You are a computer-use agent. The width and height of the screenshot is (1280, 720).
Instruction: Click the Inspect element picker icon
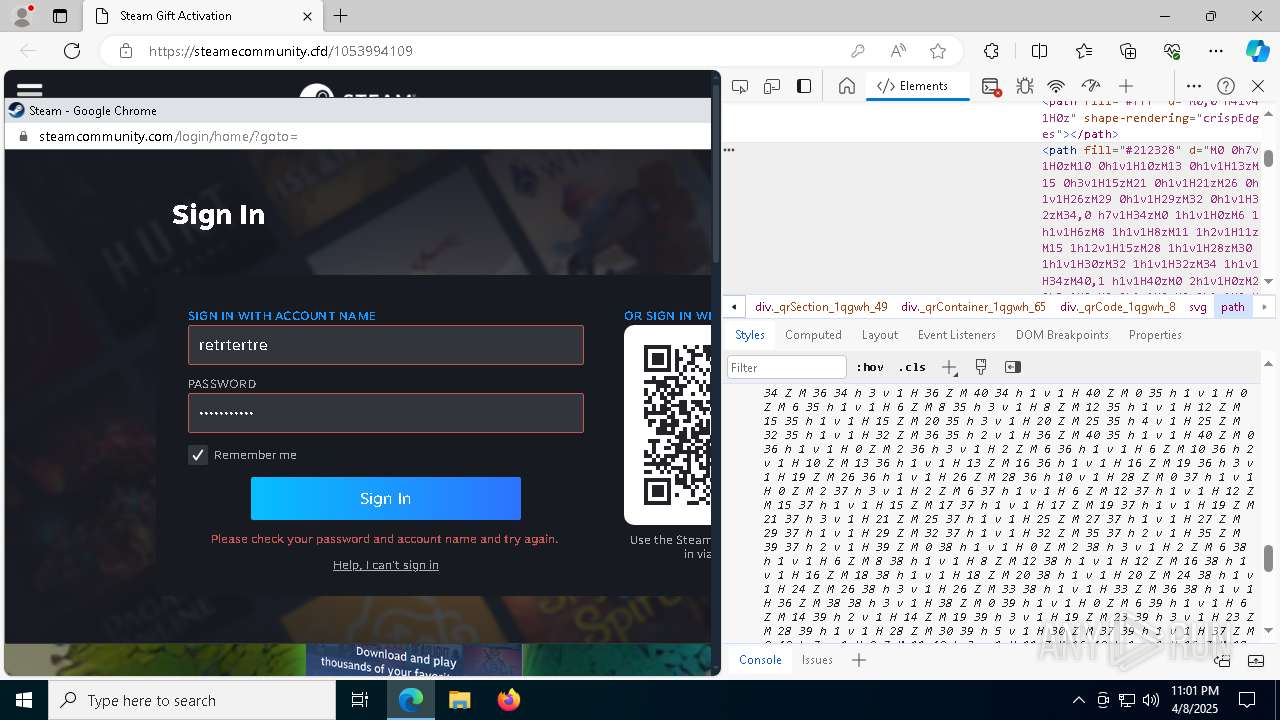(x=740, y=87)
